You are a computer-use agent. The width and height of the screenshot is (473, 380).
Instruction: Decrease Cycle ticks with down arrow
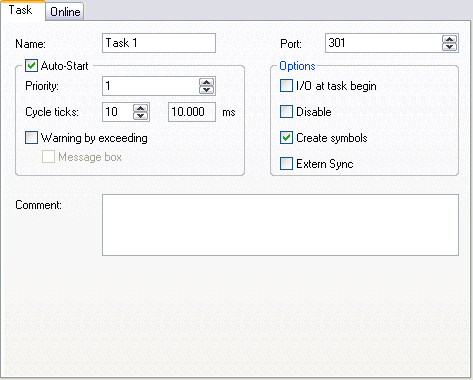(x=141, y=116)
